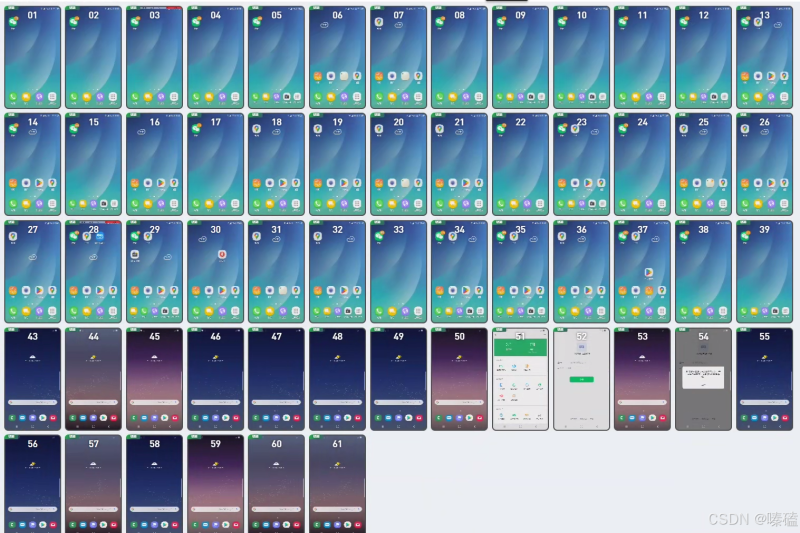Open the apps drawer icon on phone 10

tap(603, 96)
